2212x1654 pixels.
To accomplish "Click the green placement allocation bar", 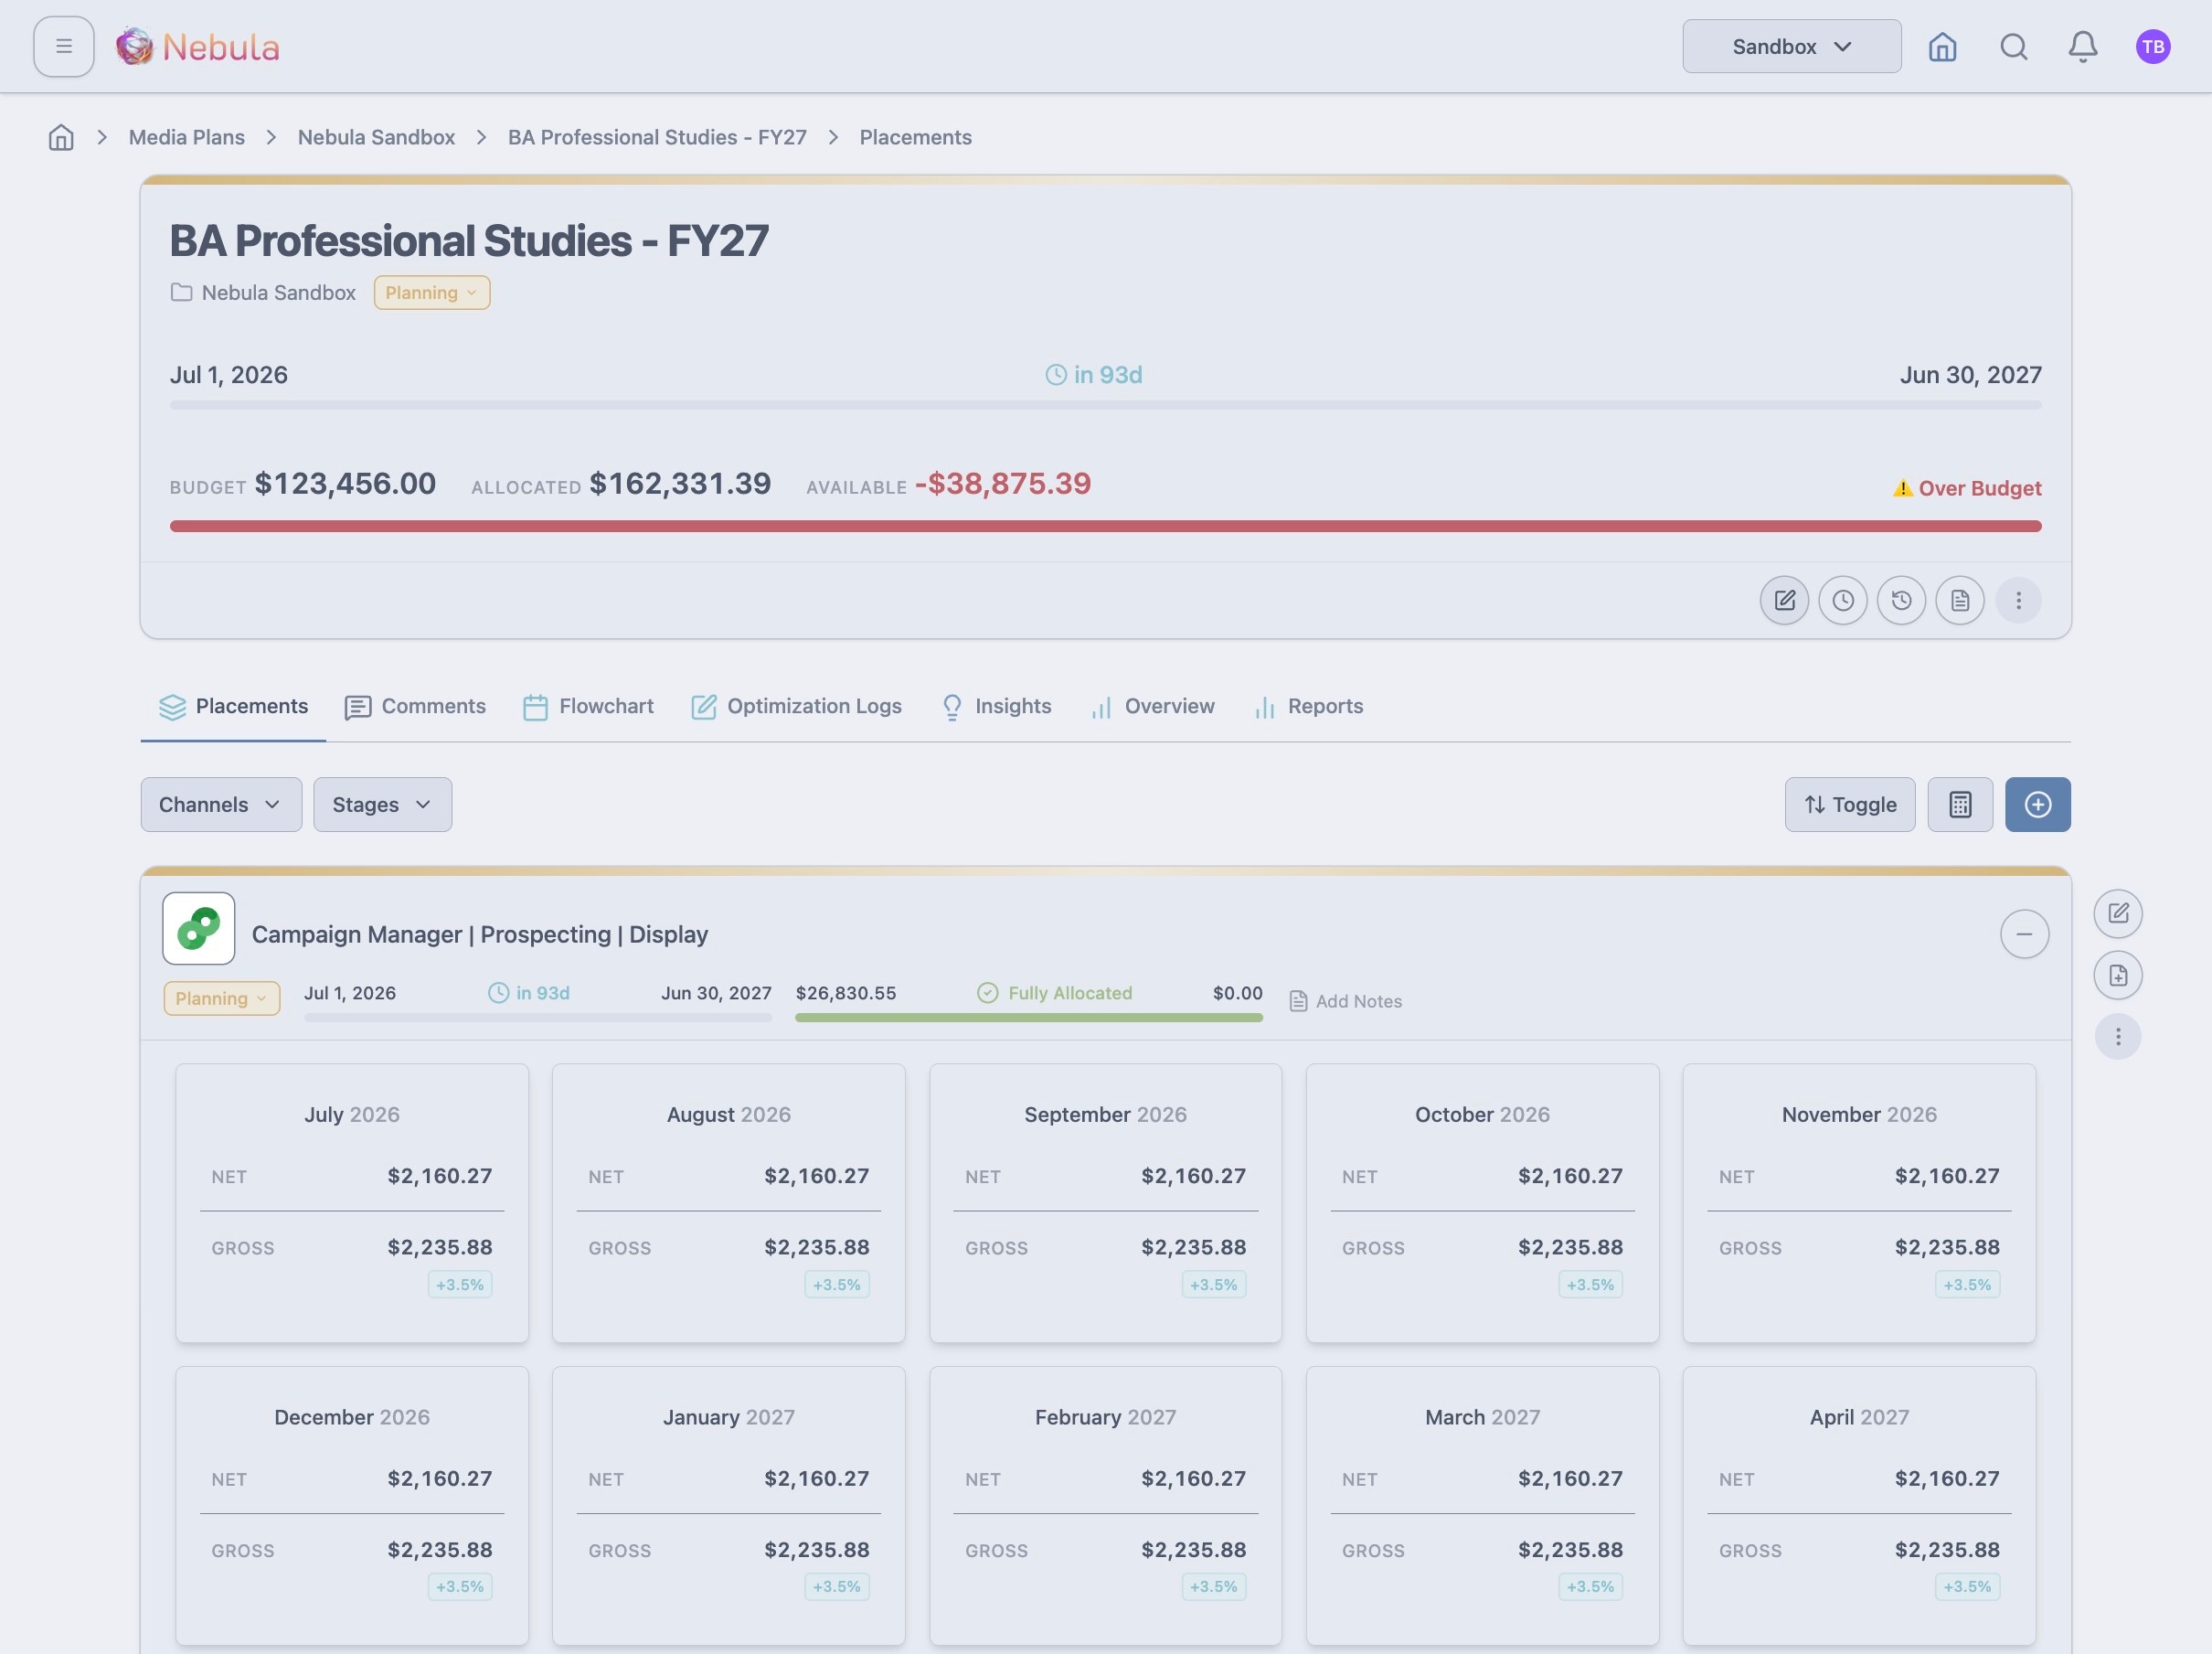I will (1028, 1017).
